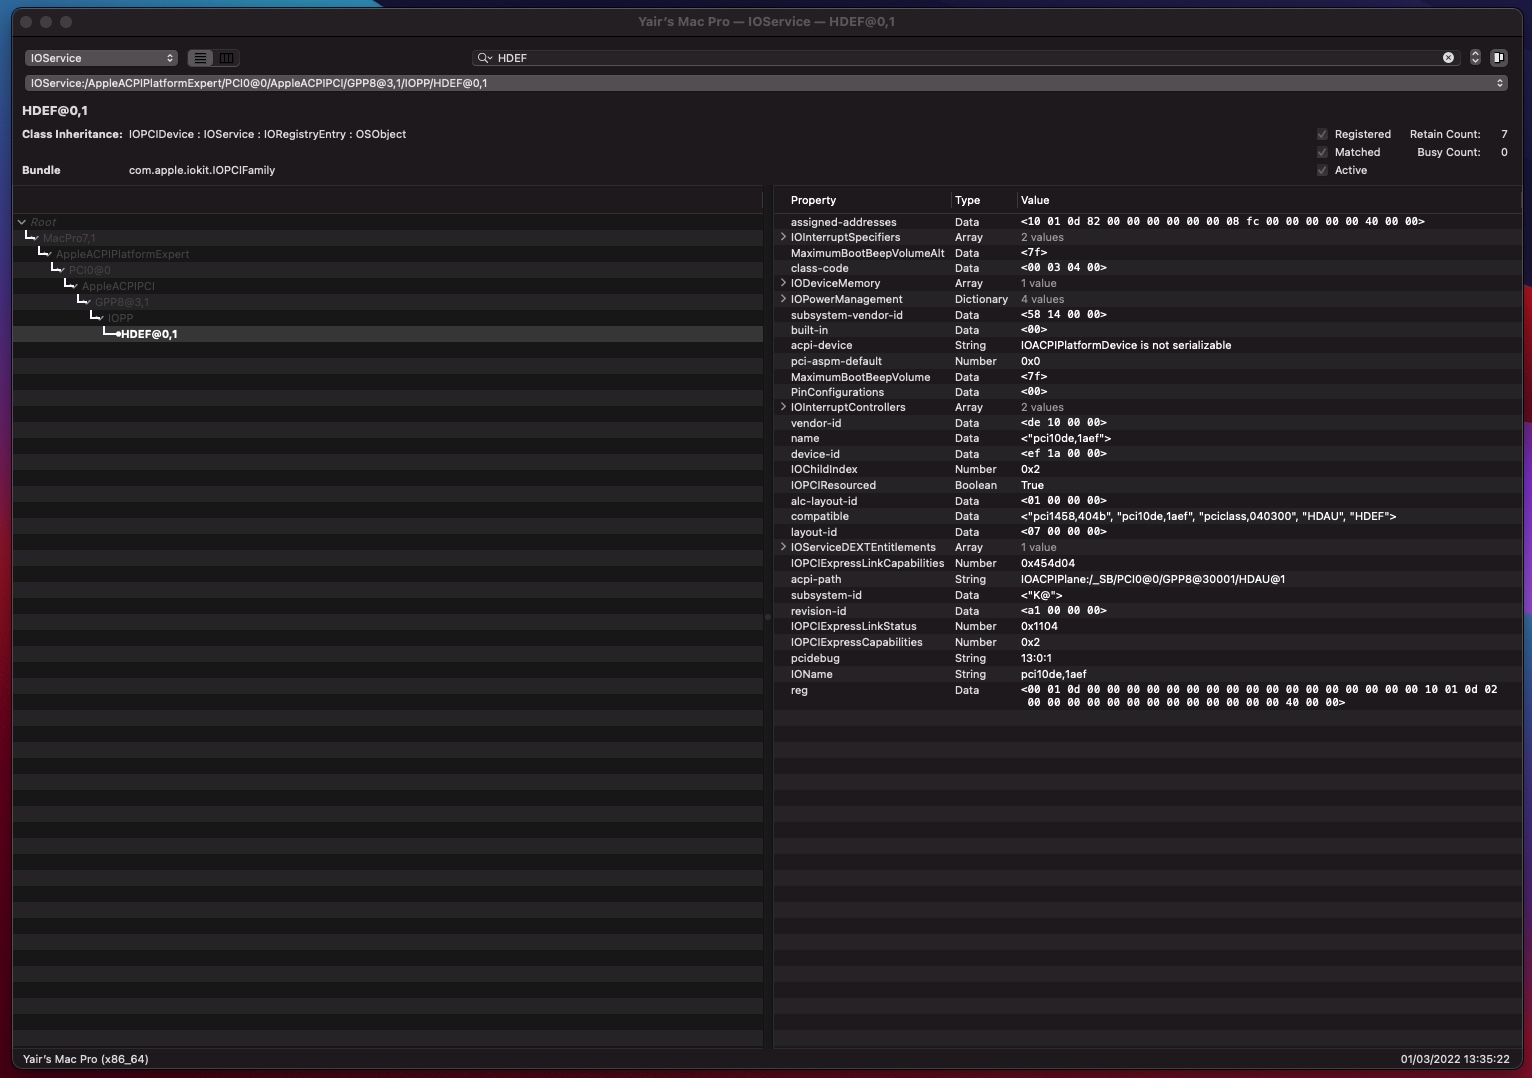Viewport: 1532px width, 1078px height.
Task: Select HDEF@0,1 in the device tree
Action: point(148,334)
